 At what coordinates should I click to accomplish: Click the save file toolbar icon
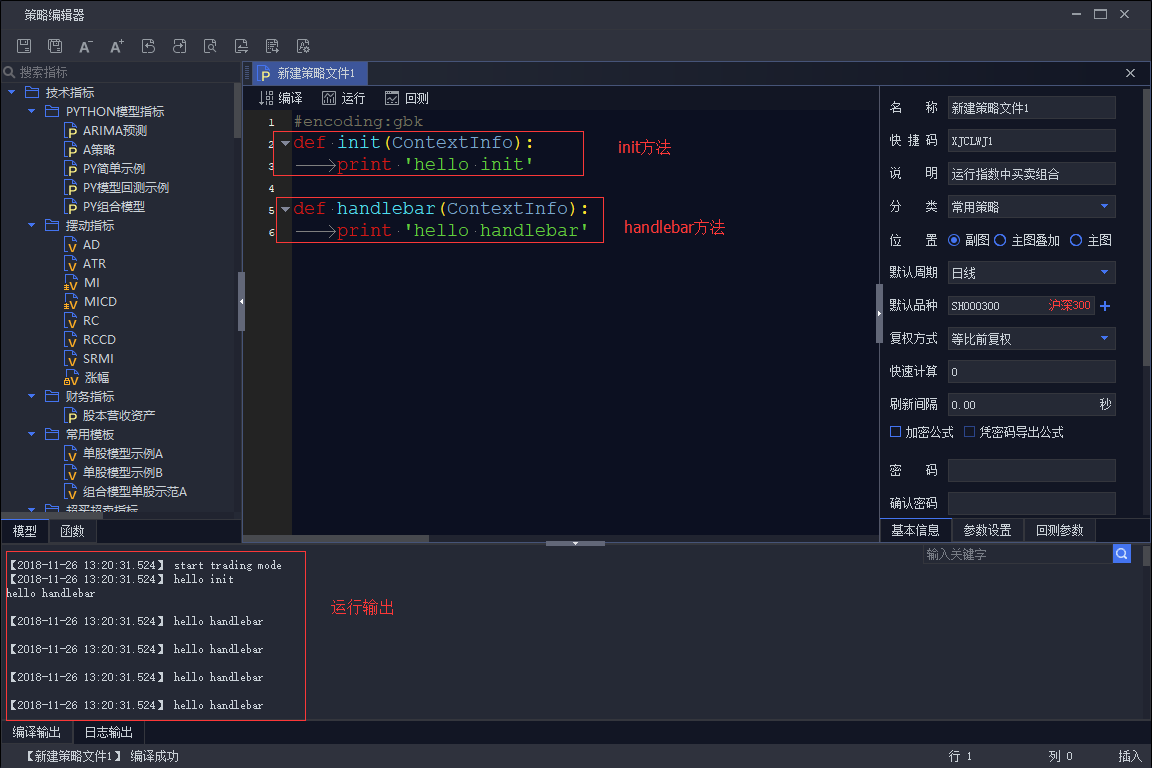(25, 46)
